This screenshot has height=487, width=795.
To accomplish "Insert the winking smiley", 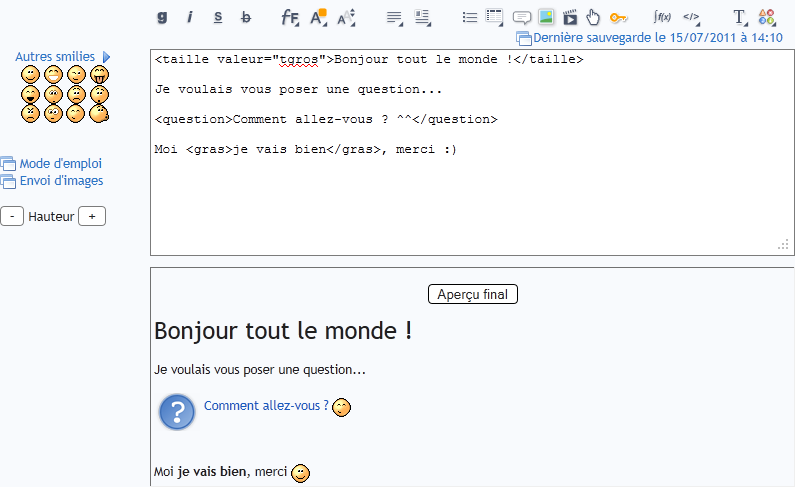I will 77,75.
